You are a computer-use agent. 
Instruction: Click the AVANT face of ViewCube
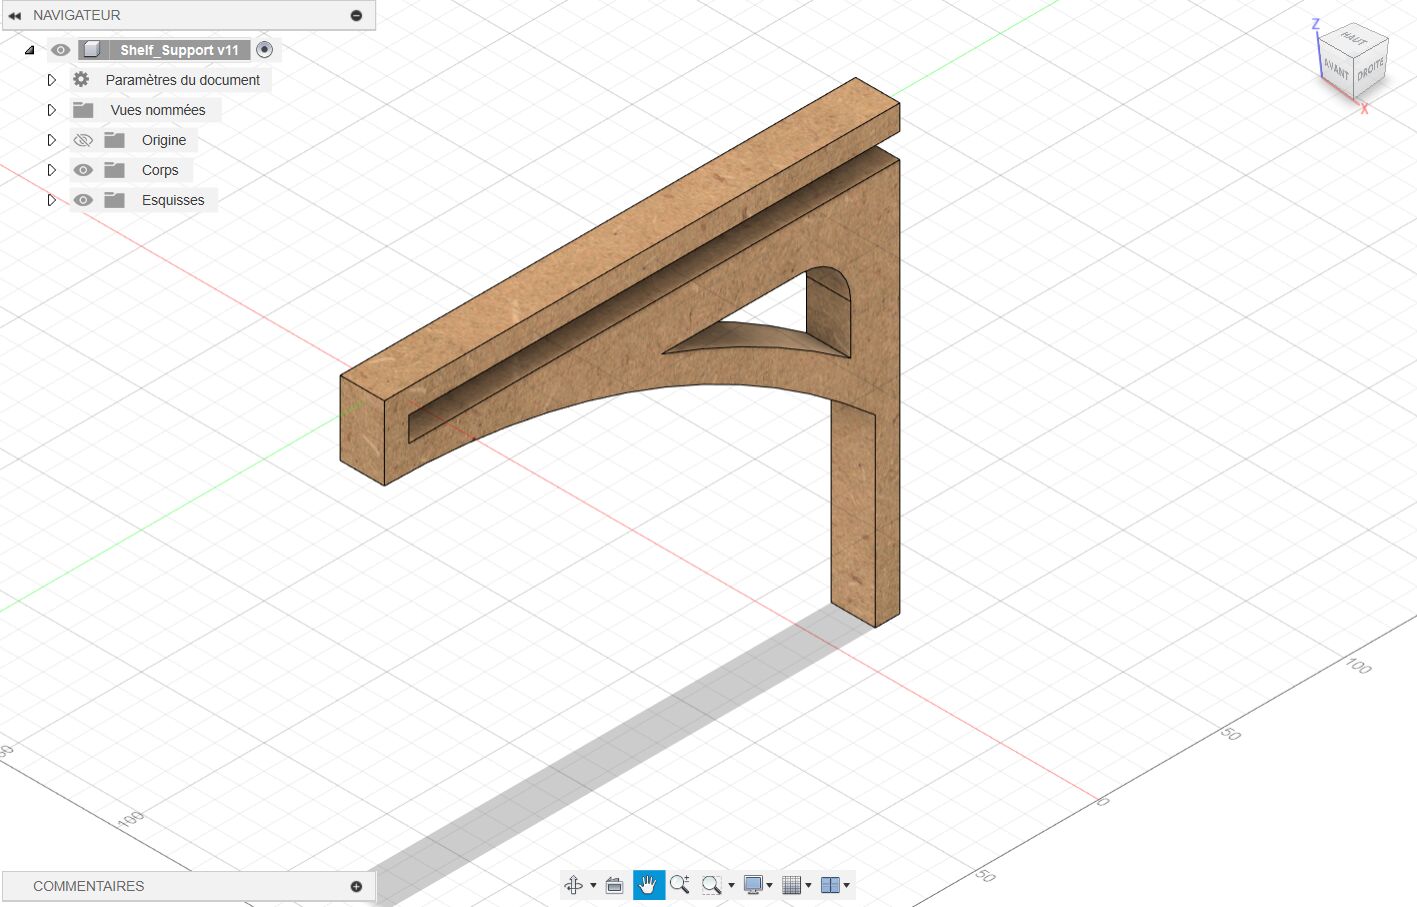pyautogui.click(x=1336, y=70)
